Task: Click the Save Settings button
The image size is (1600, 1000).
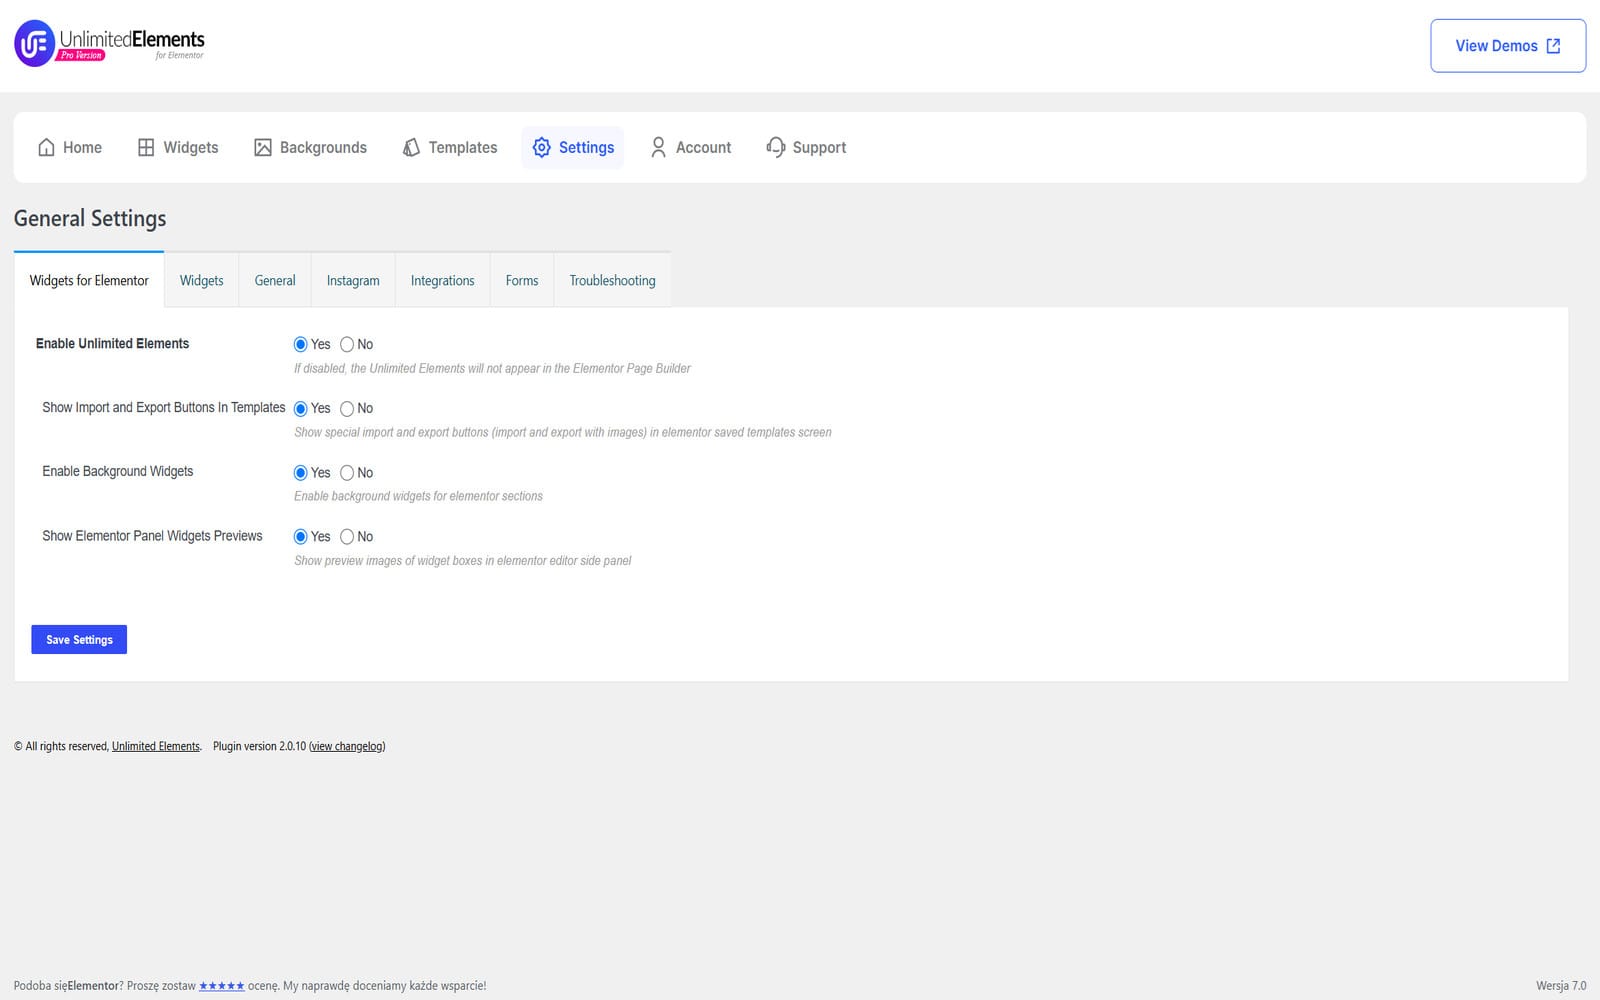Action: coord(79,639)
